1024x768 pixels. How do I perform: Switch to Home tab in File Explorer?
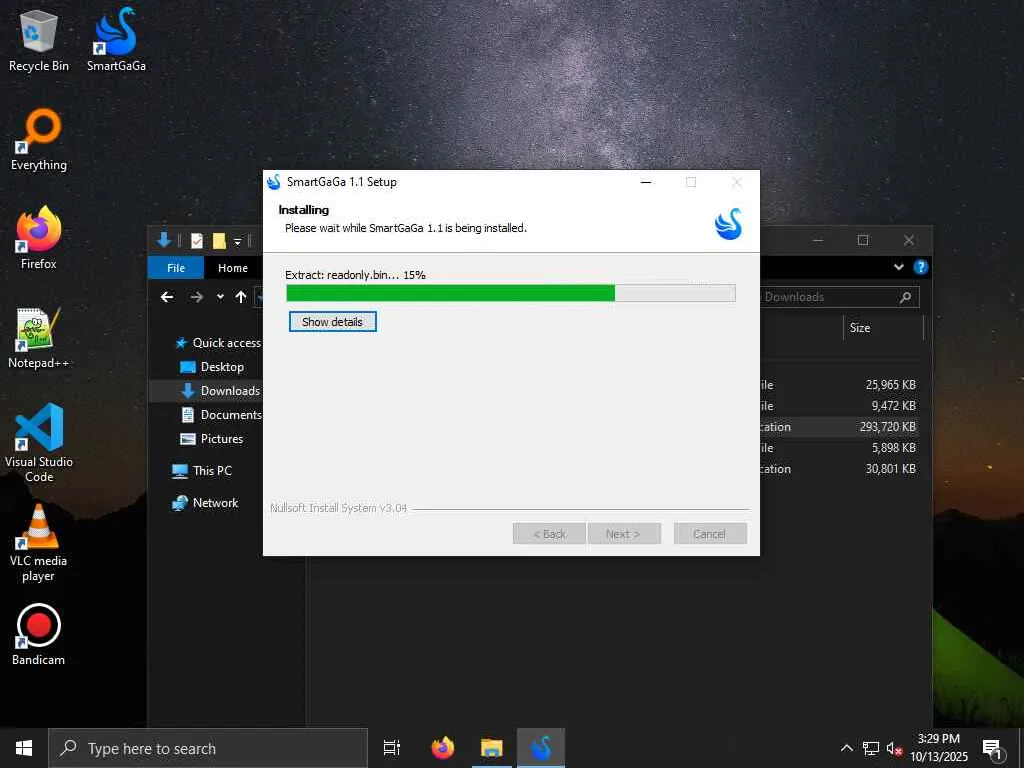(x=232, y=268)
